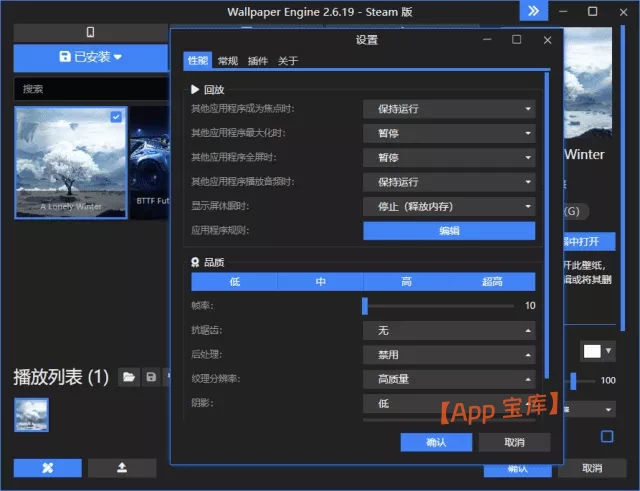Viewport: 640px width, 491px height.
Task: Click the 品质 quality section ribbon icon
Action: [195, 262]
